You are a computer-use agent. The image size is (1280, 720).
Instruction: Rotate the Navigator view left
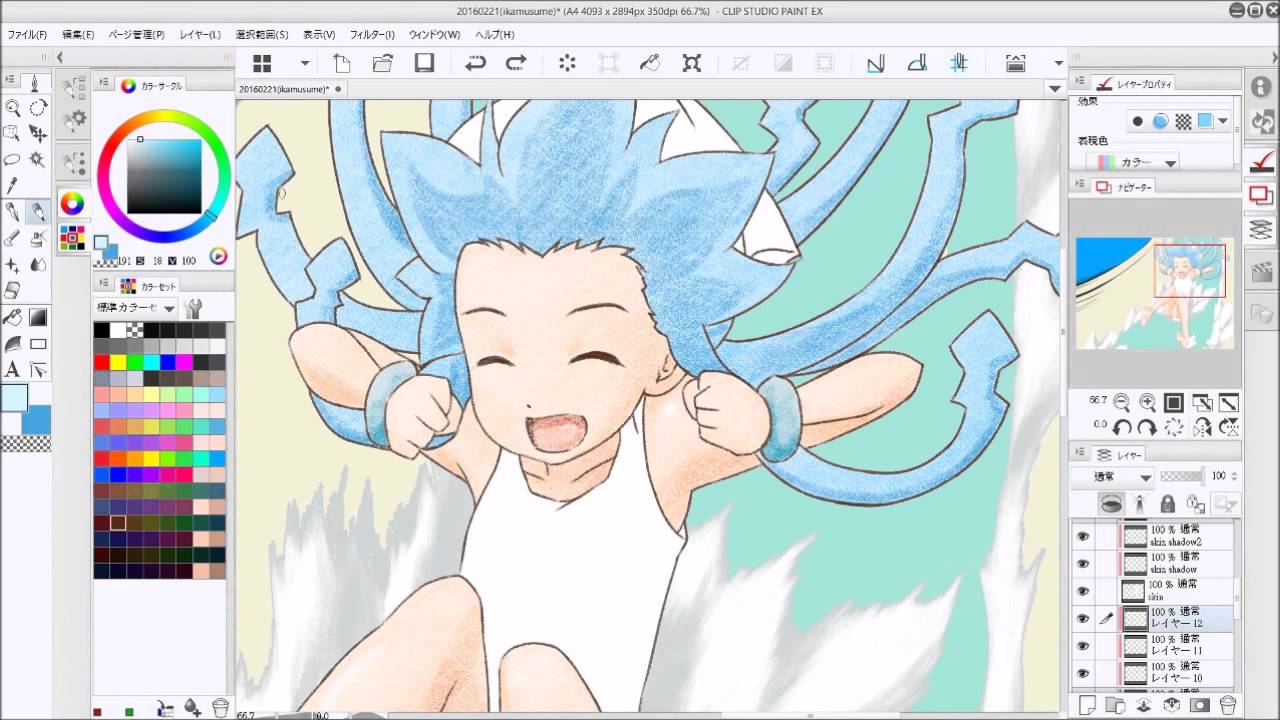[x=1122, y=427]
